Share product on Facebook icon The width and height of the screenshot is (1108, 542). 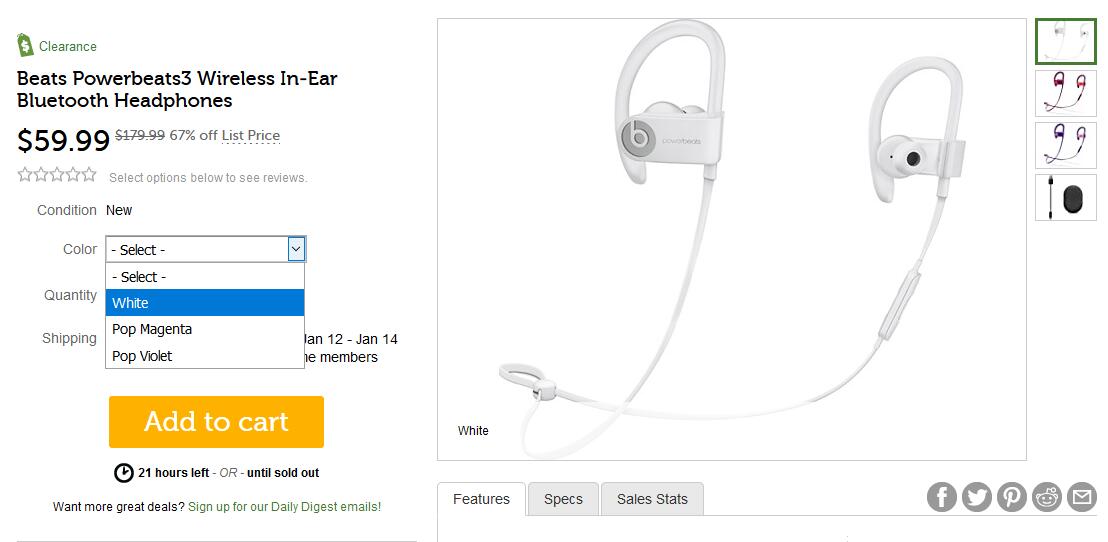941,497
